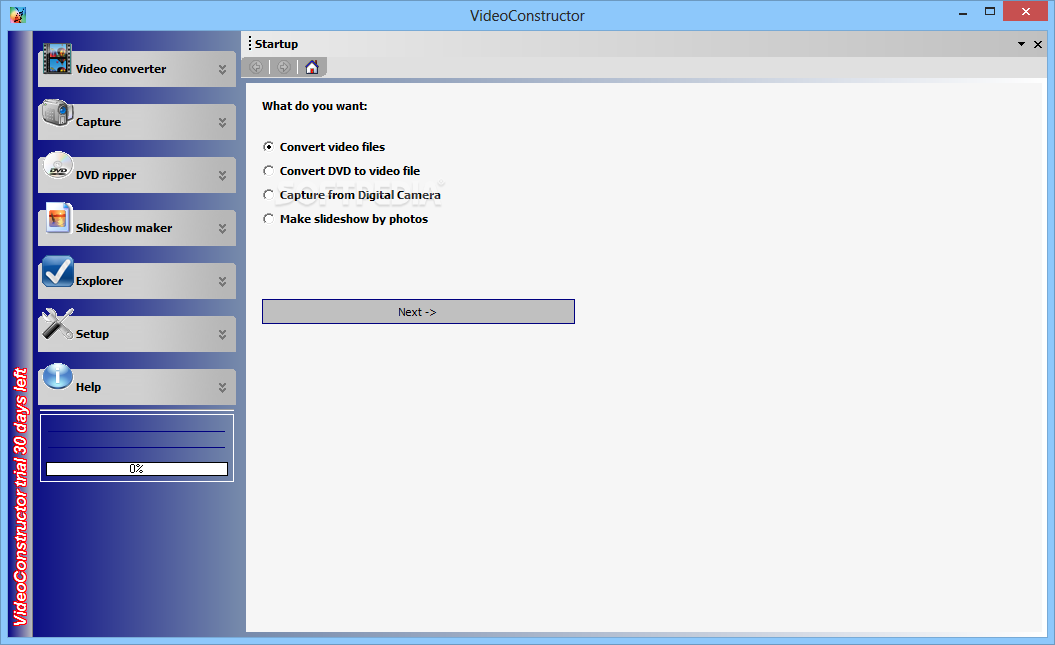Maximize the VideoConstructor window
The width and height of the screenshot is (1055, 645).
click(990, 11)
